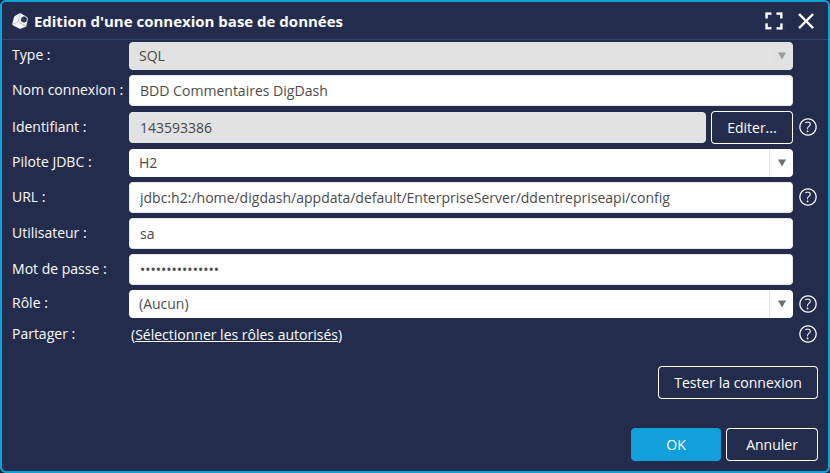Confirm with the OK button
Screen dimensions: 830x473
point(675,444)
